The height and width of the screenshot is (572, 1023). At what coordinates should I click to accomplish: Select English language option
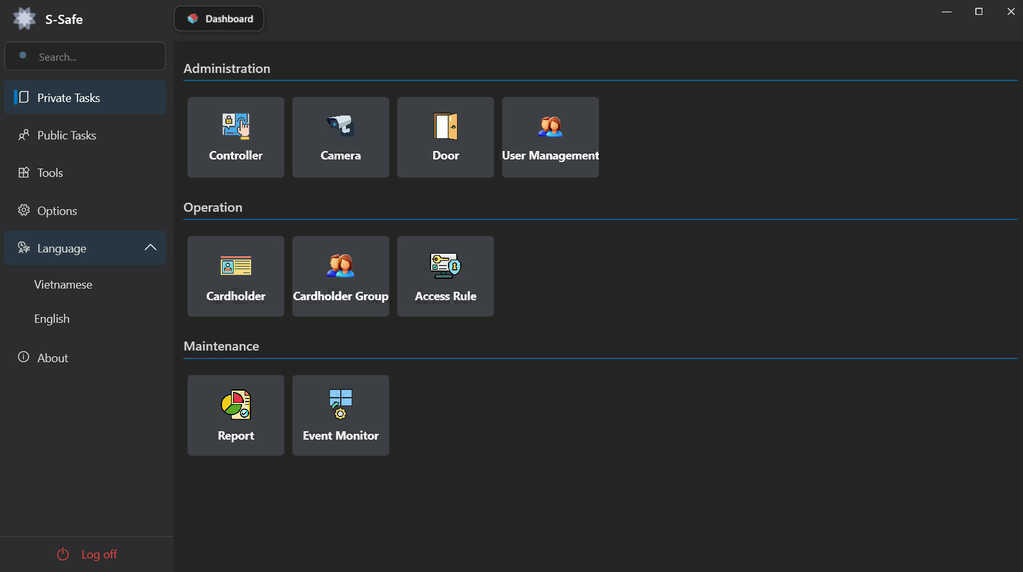point(52,319)
